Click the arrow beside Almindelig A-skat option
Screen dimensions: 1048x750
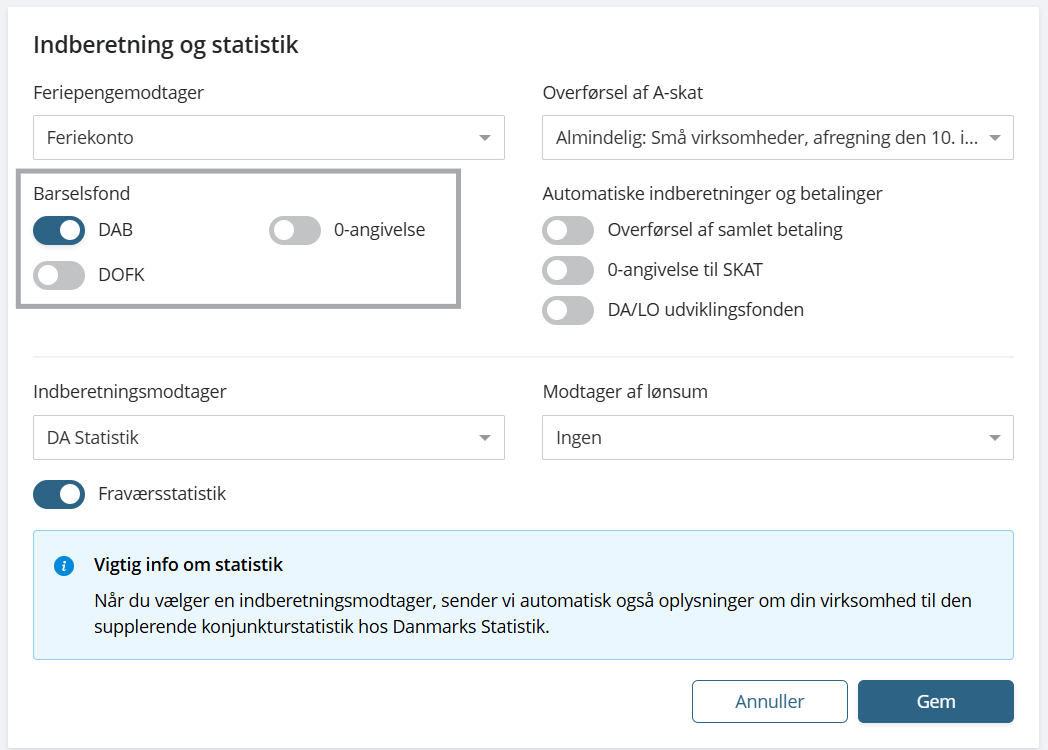995,138
